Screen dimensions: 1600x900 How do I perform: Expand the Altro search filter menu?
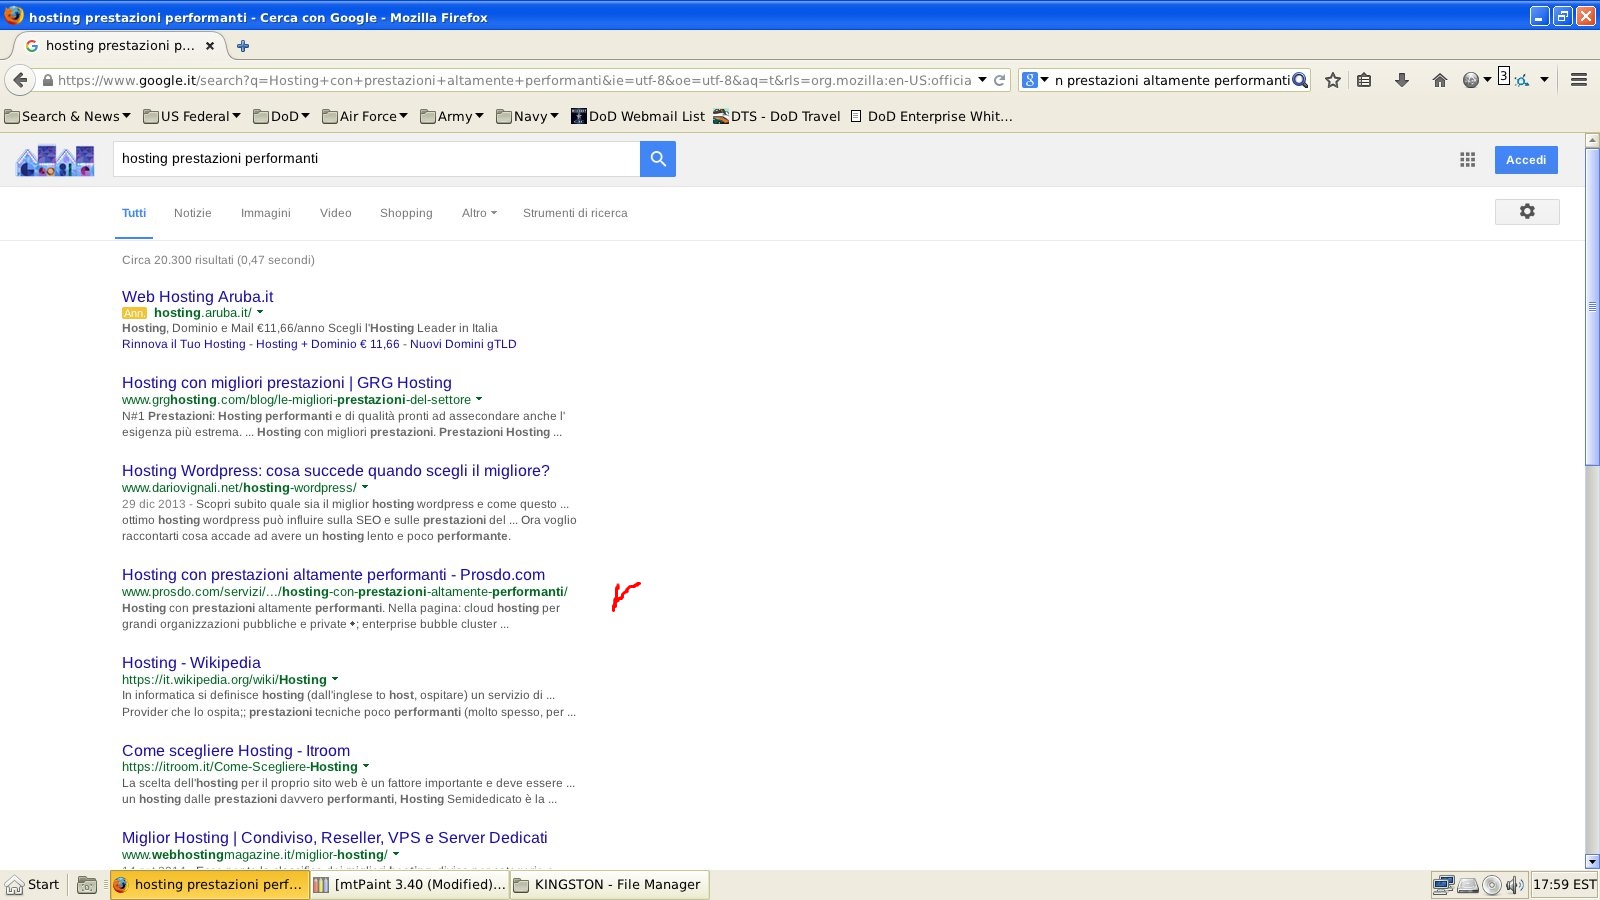click(479, 213)
